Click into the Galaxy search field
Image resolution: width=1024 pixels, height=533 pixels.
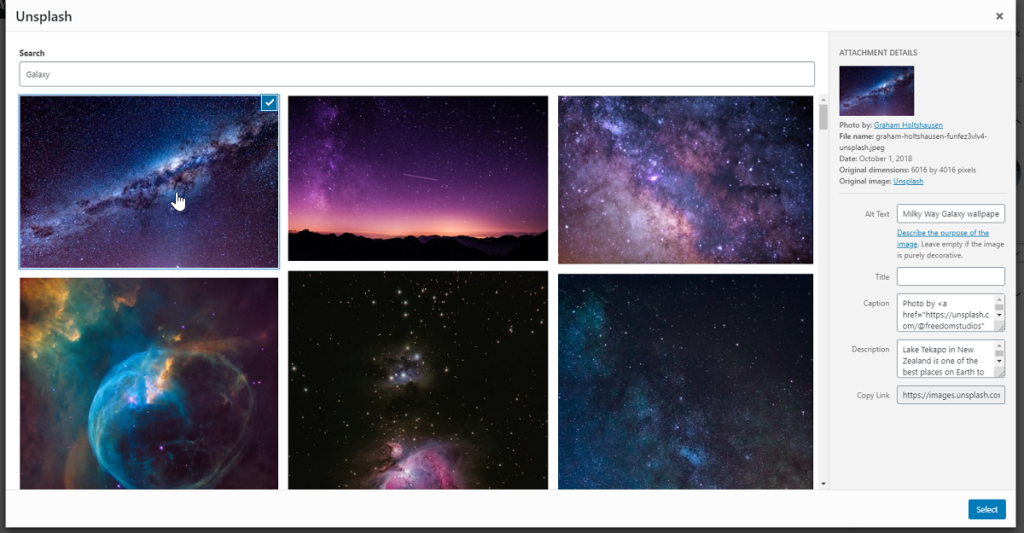[417, 74]
